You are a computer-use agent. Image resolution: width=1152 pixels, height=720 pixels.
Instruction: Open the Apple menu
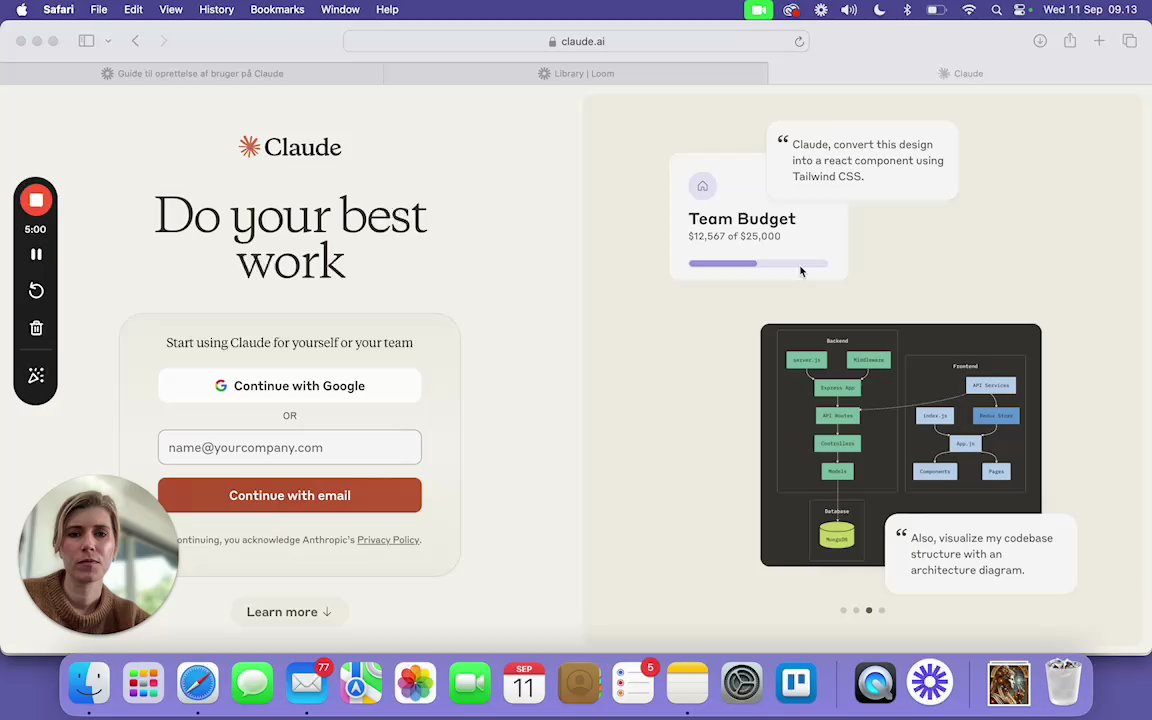[22, 10]
